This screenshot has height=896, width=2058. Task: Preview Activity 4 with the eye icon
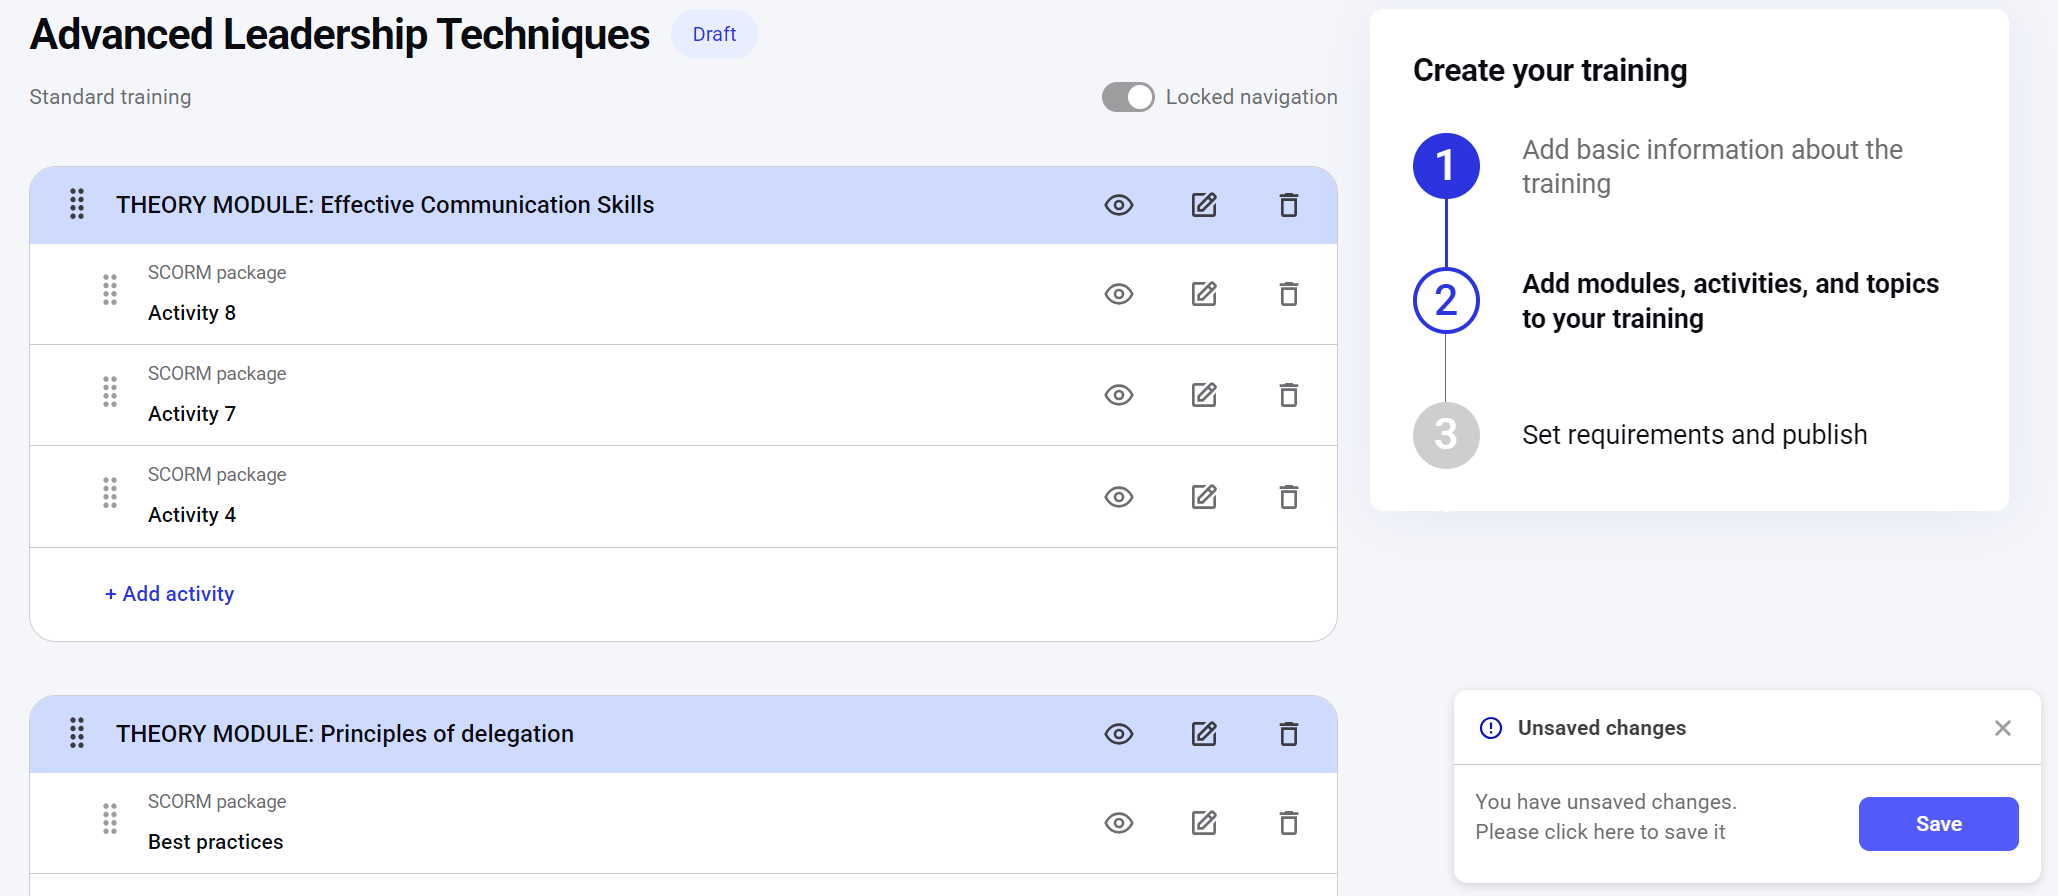click(x=1119, y=497)
